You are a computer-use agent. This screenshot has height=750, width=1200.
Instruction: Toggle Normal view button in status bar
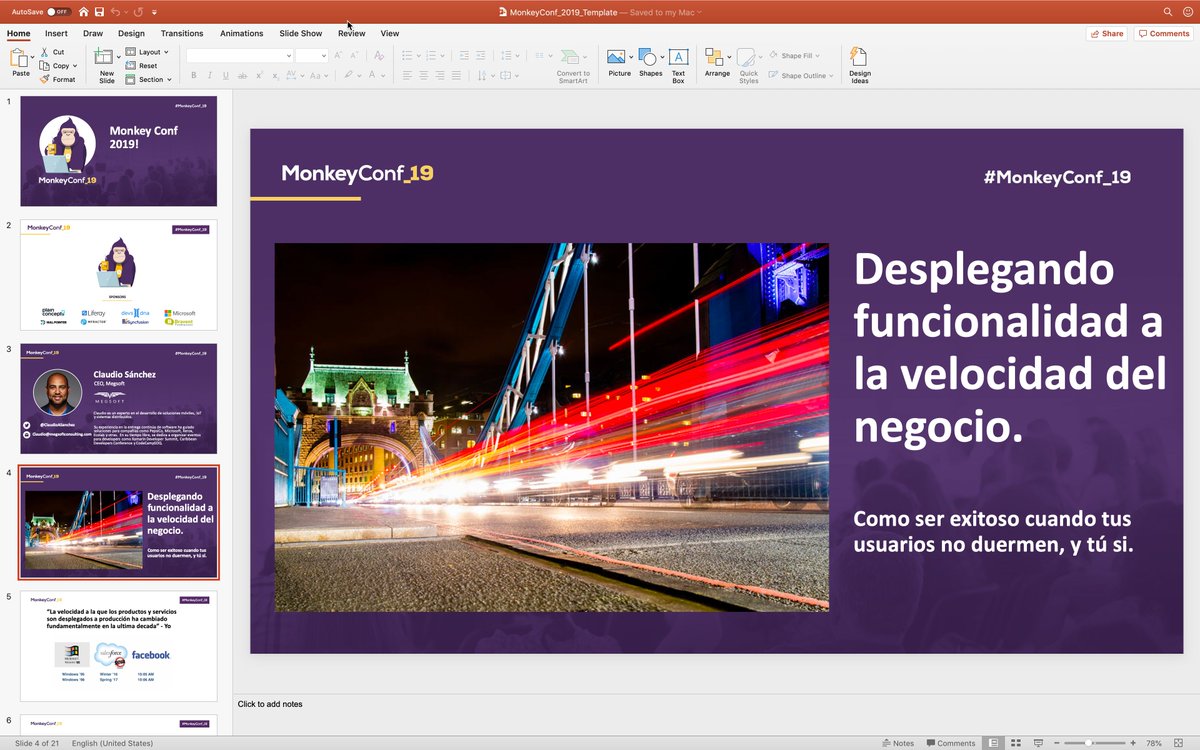pos(993,743)
